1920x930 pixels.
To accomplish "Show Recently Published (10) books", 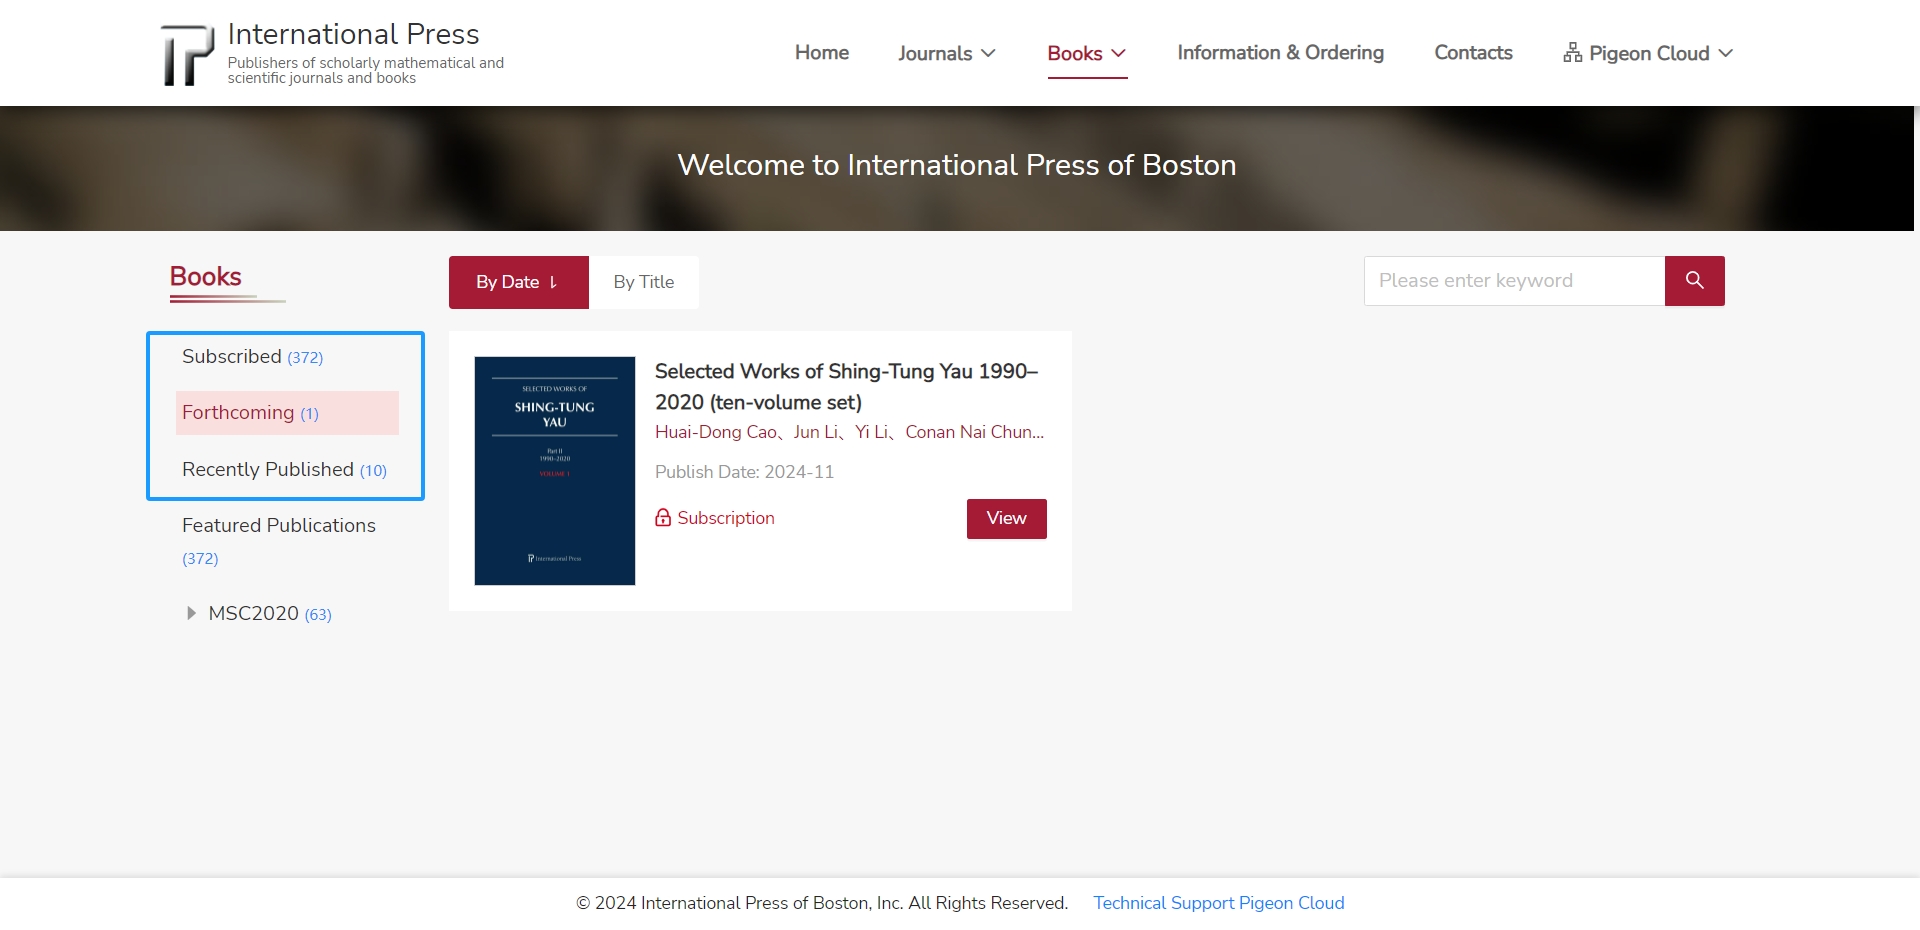I will [284, 470].
